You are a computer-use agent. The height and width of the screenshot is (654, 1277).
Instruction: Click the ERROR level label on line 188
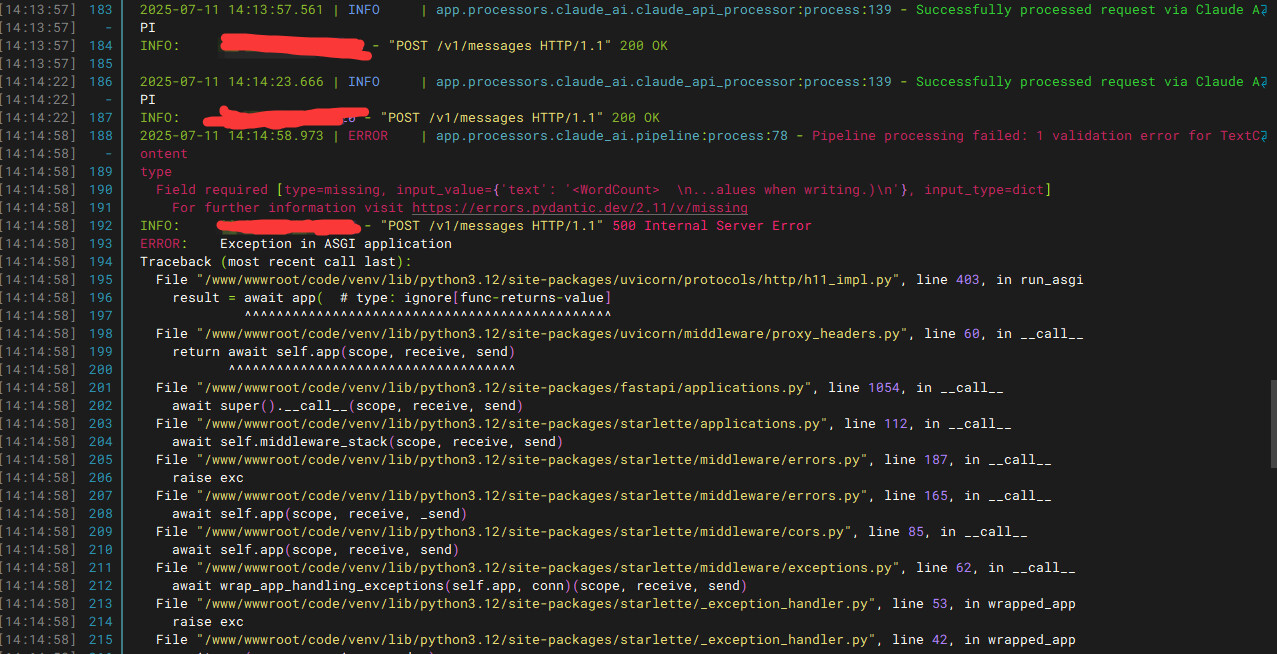pyautogui.click(x=367, y=136)
